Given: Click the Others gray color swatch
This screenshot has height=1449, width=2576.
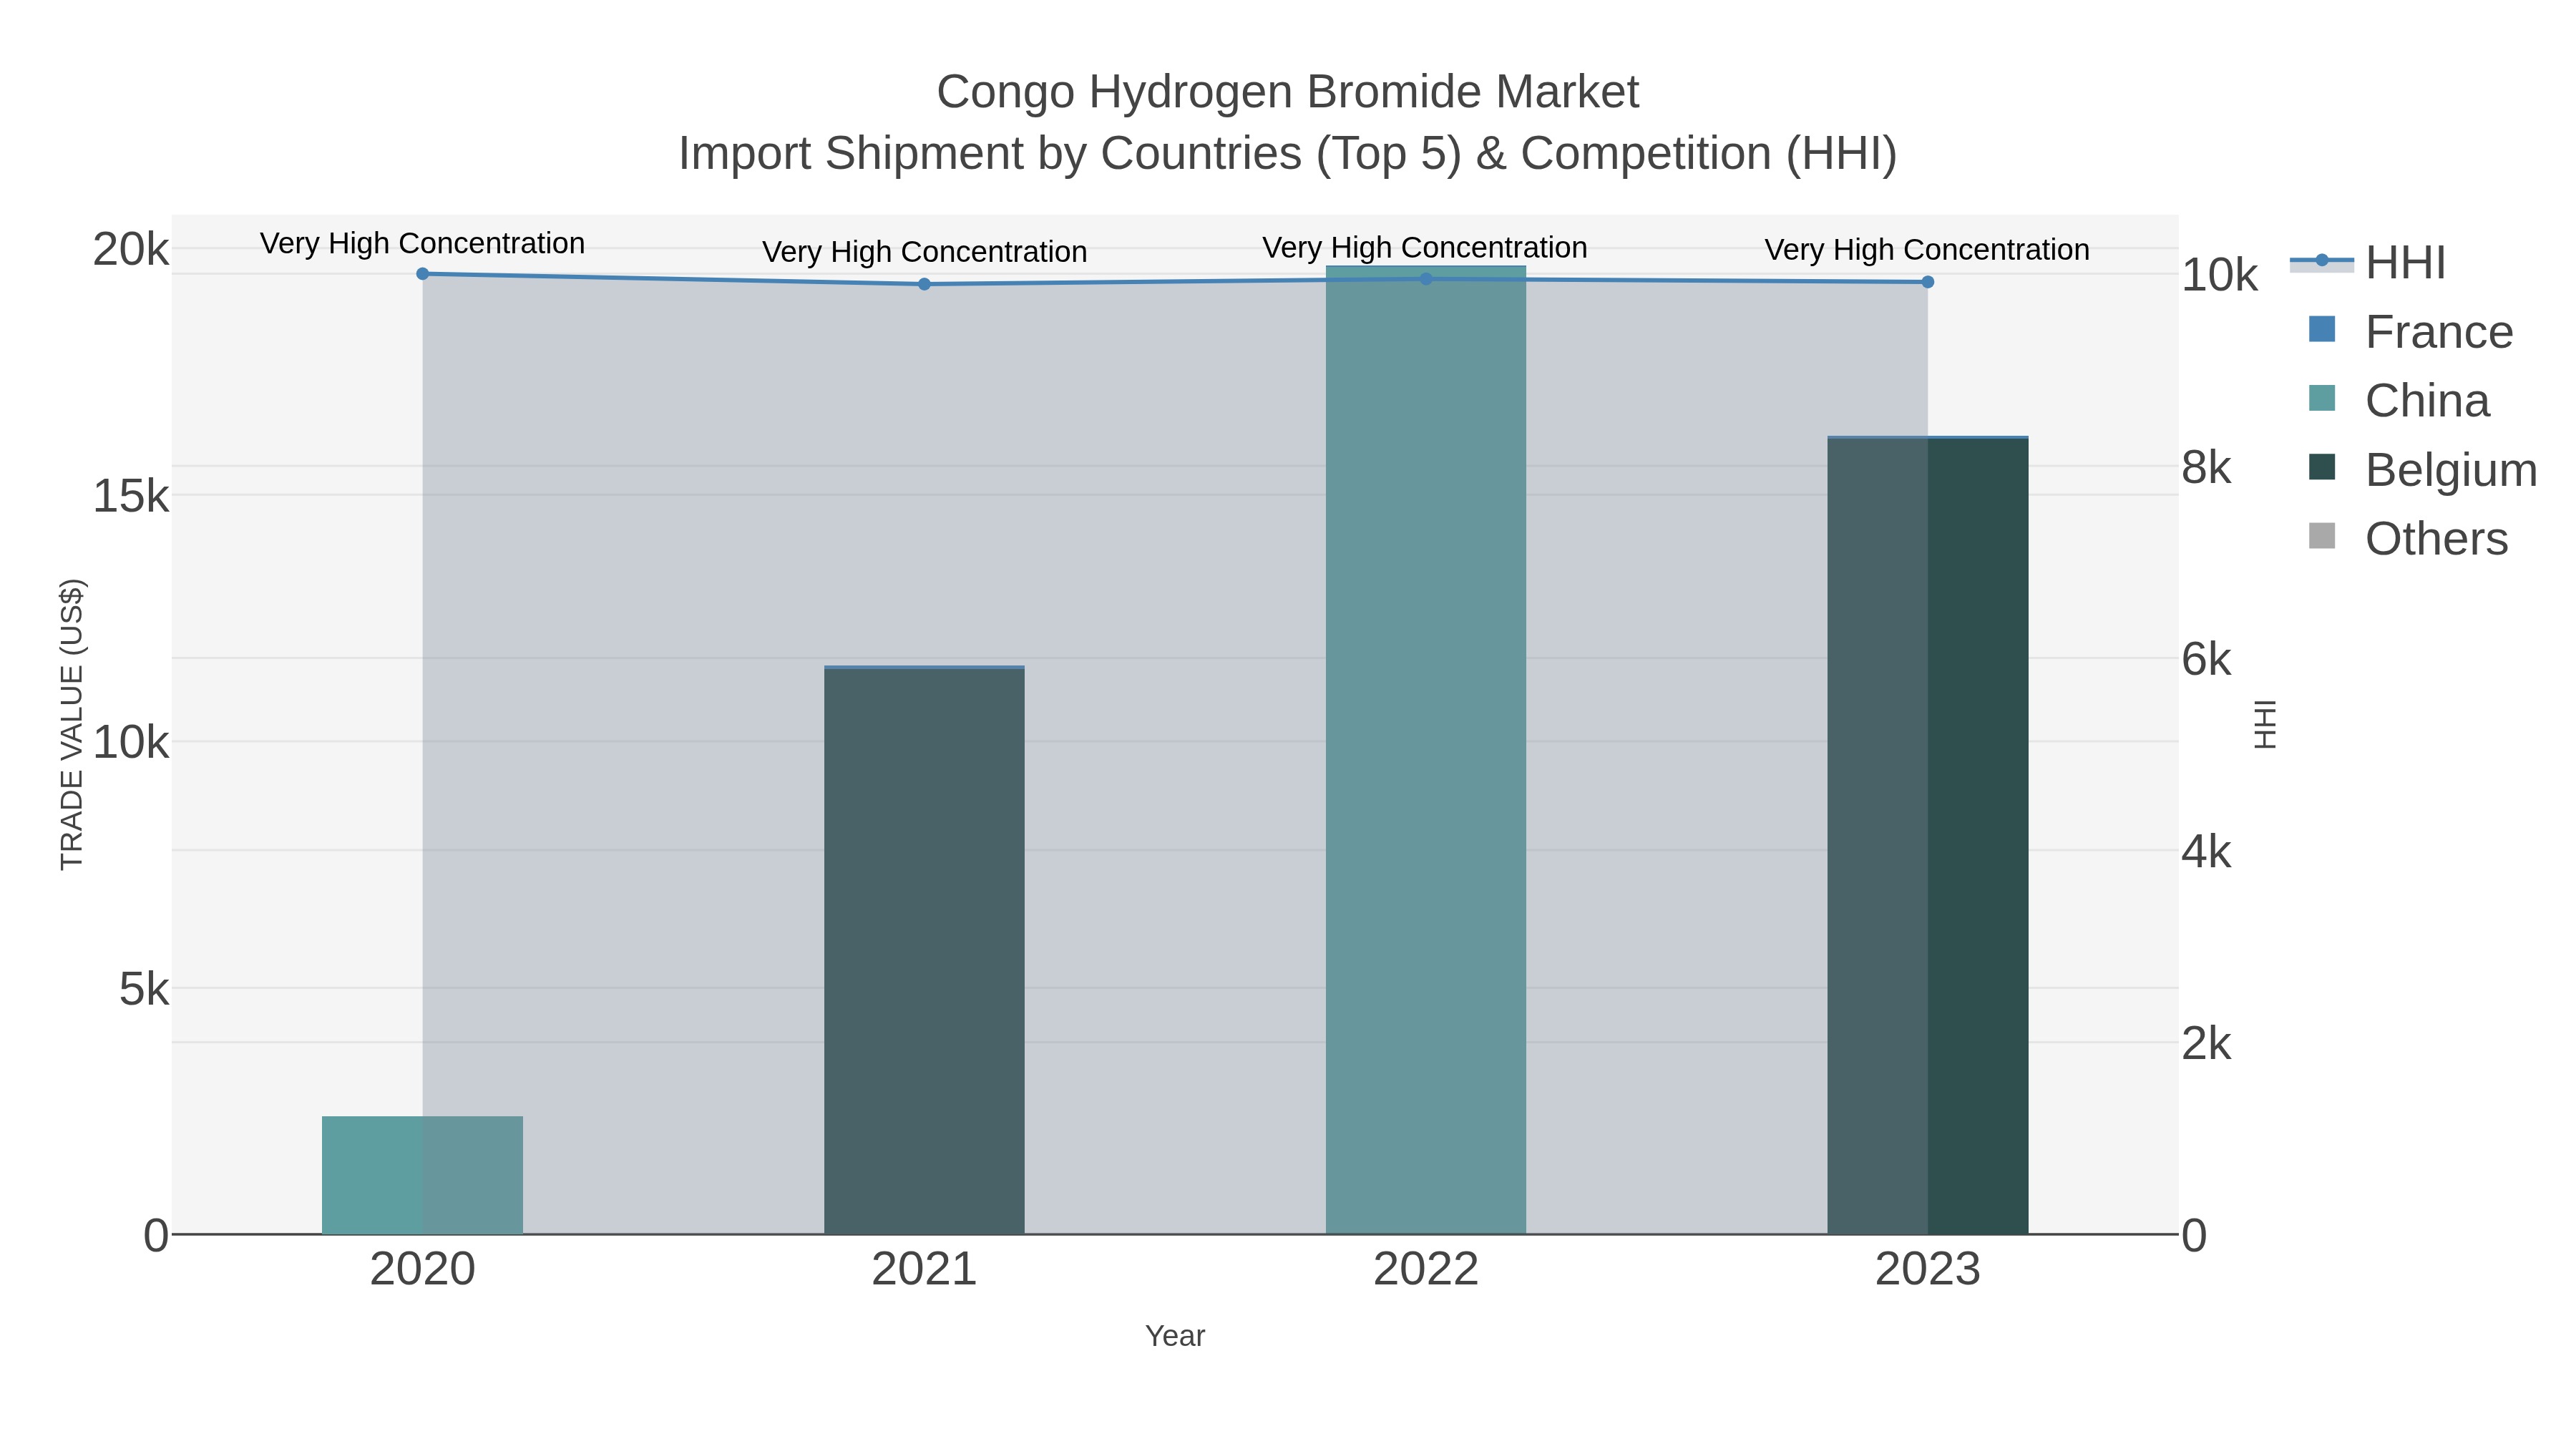Looking at the screenshot, I should point(2322,536).
